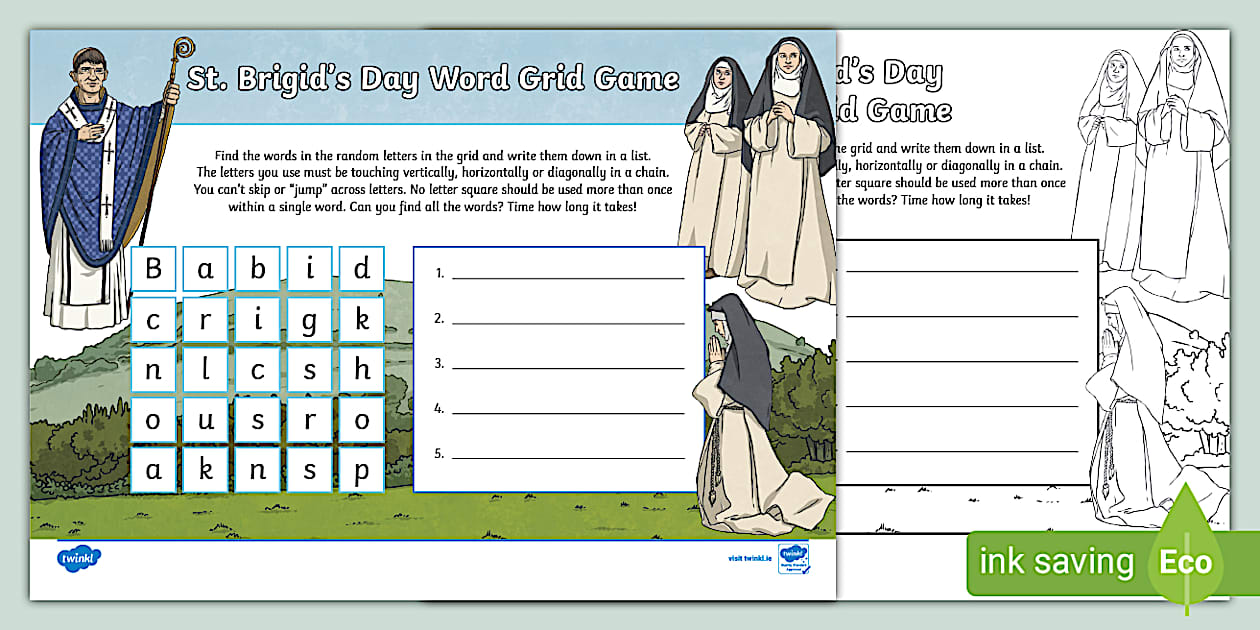Click the center letter c tile

(x=258, y=368)
